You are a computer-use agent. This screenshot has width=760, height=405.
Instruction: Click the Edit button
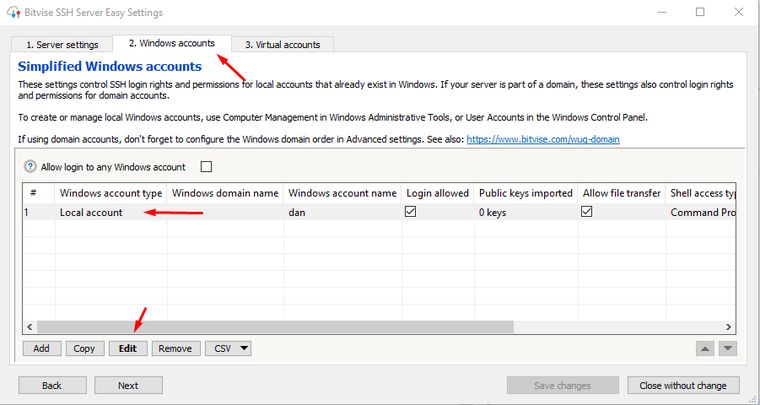coord(128,348)
